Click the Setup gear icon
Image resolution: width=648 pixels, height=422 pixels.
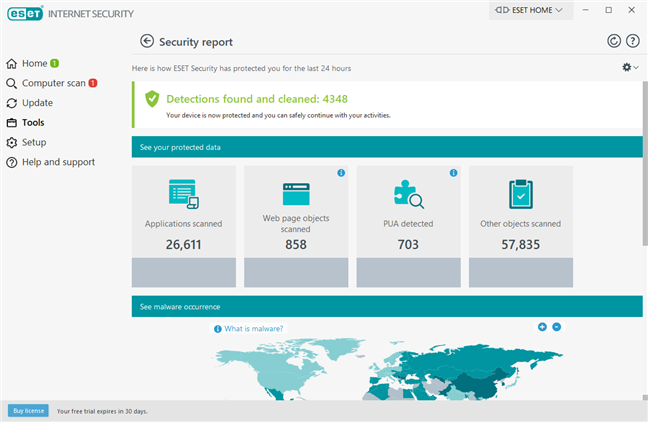[12, 143]
